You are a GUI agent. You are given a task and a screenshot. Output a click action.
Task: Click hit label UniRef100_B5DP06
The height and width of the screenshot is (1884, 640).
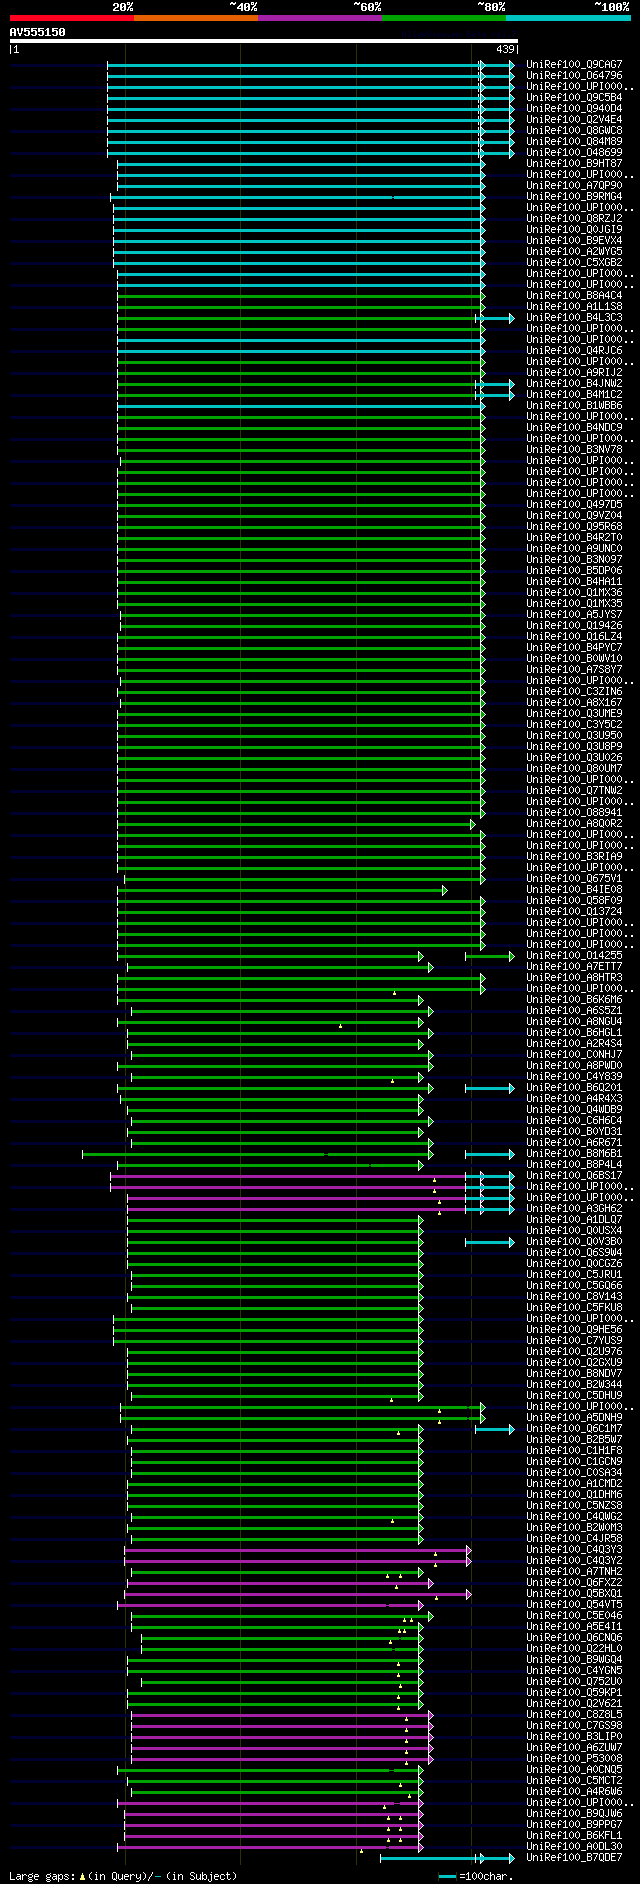(x=574, y=571)
